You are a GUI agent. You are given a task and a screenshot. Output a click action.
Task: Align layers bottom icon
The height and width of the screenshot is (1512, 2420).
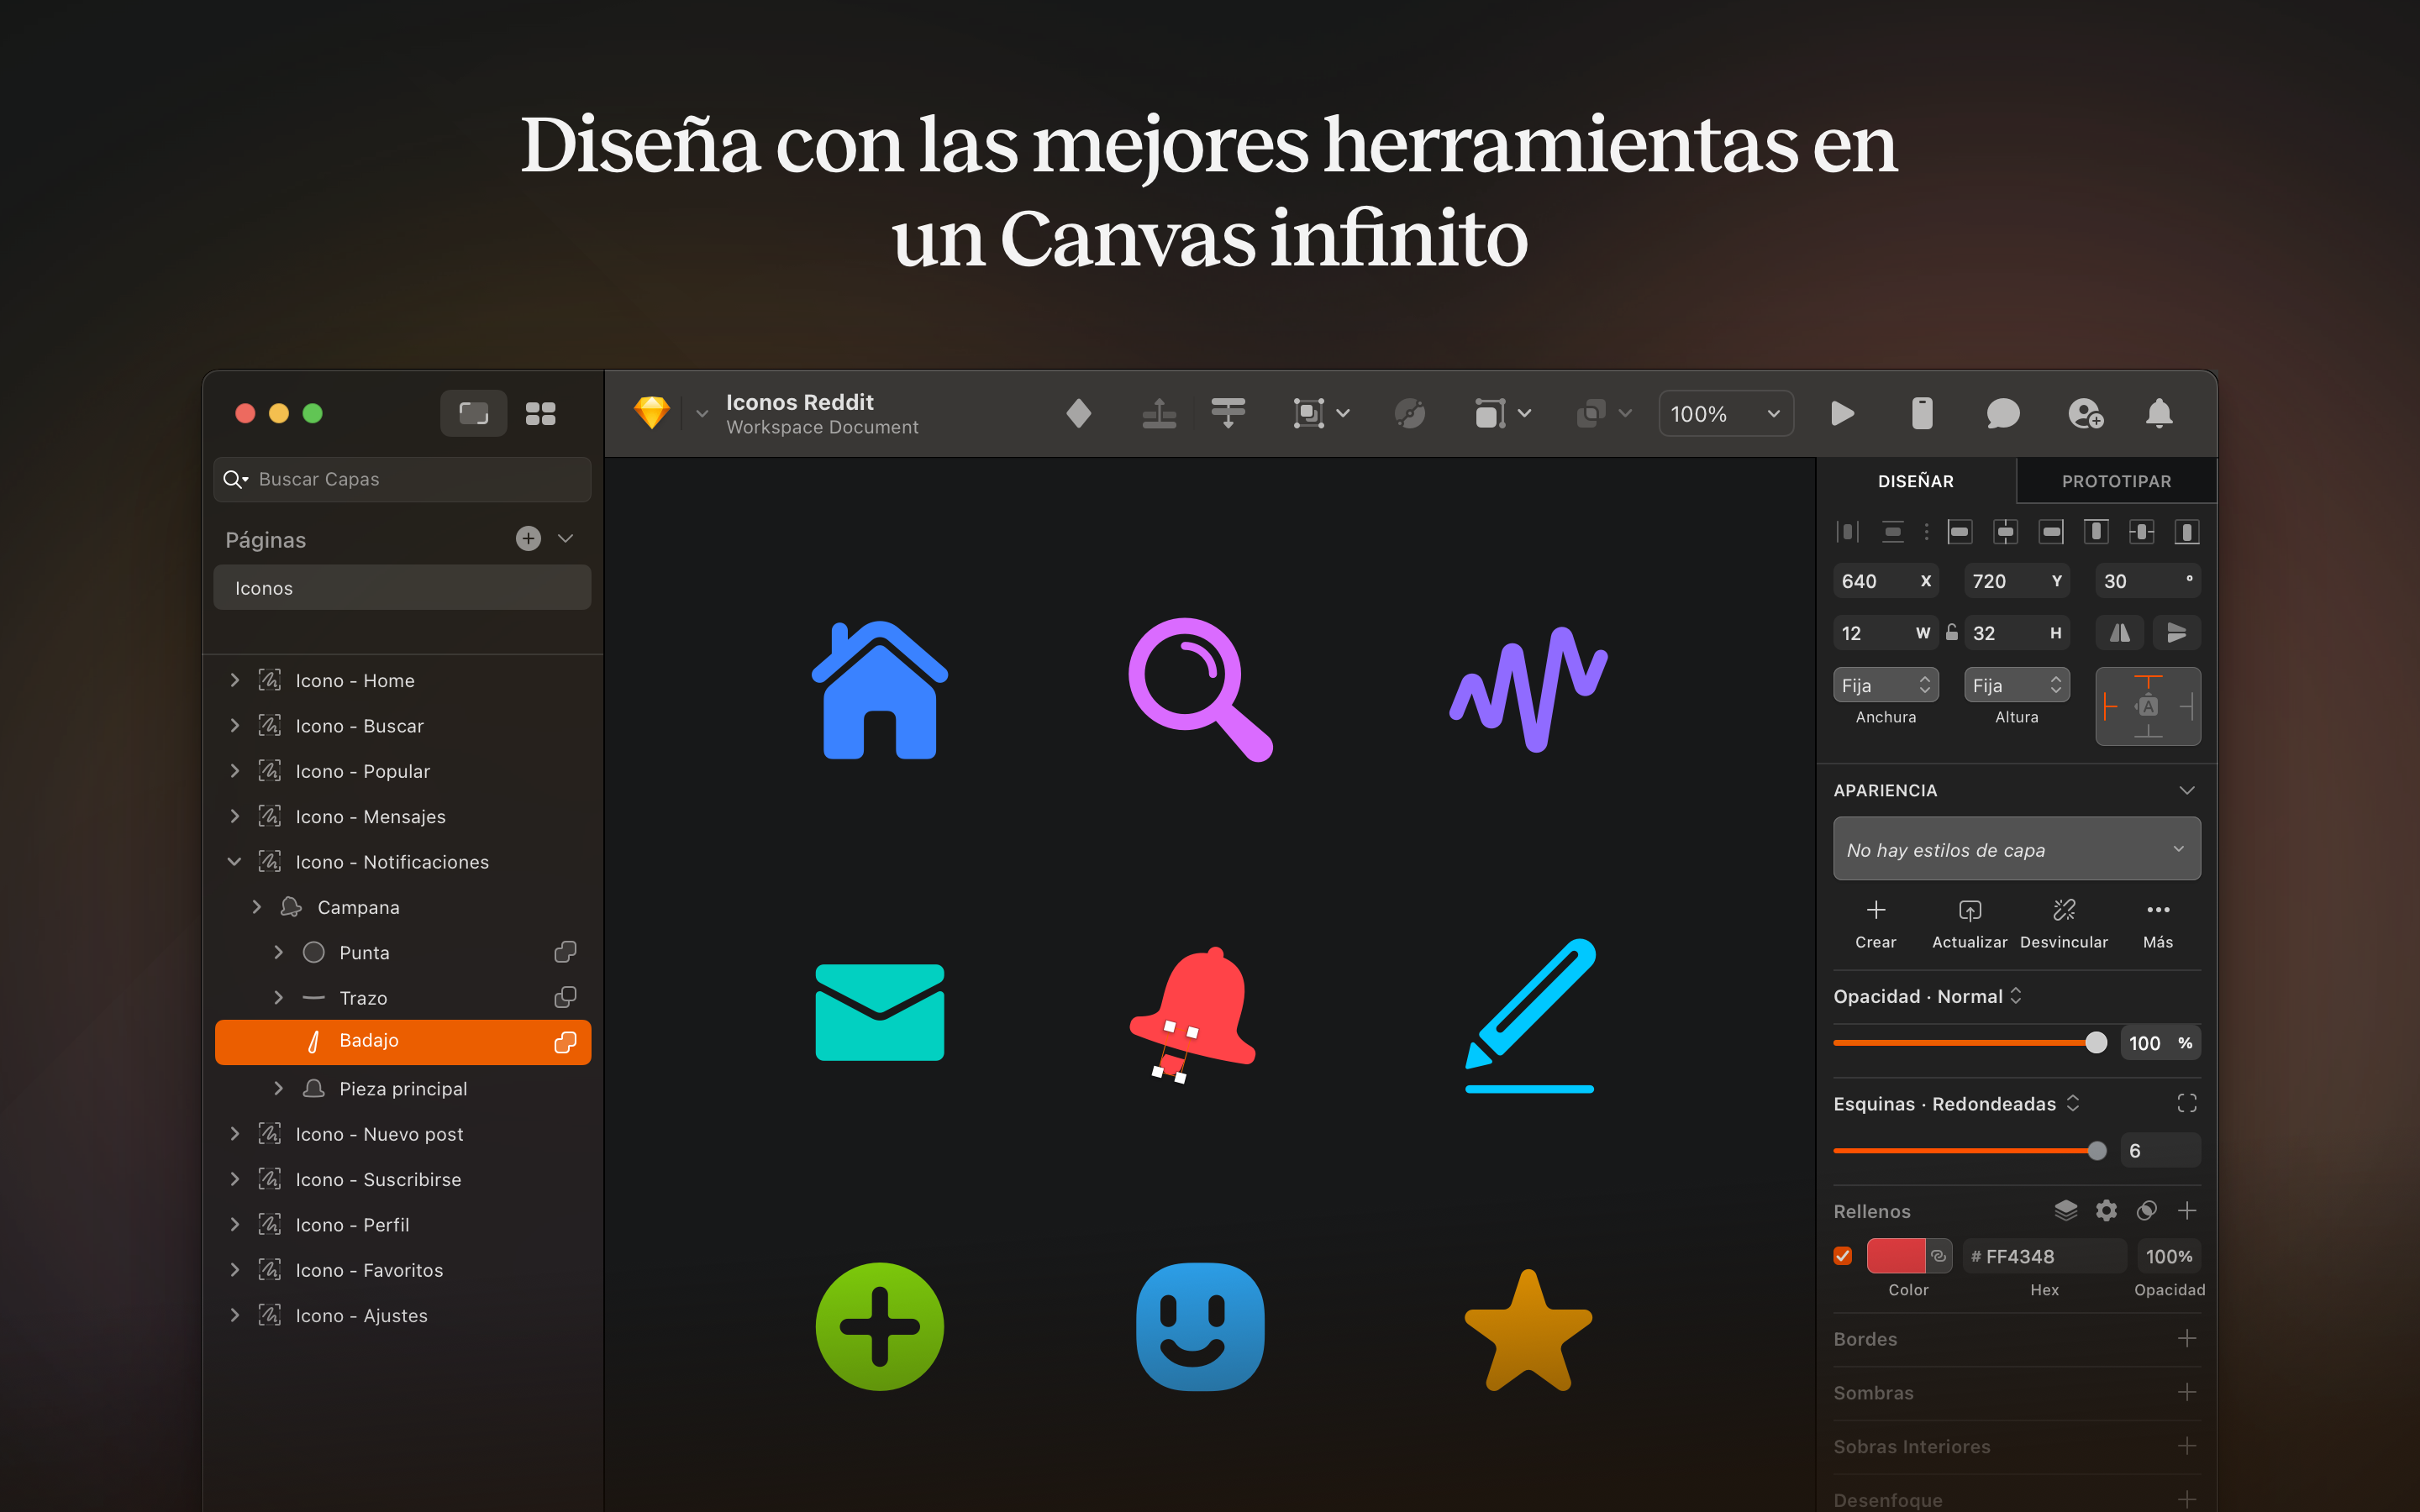point(2187,532)
